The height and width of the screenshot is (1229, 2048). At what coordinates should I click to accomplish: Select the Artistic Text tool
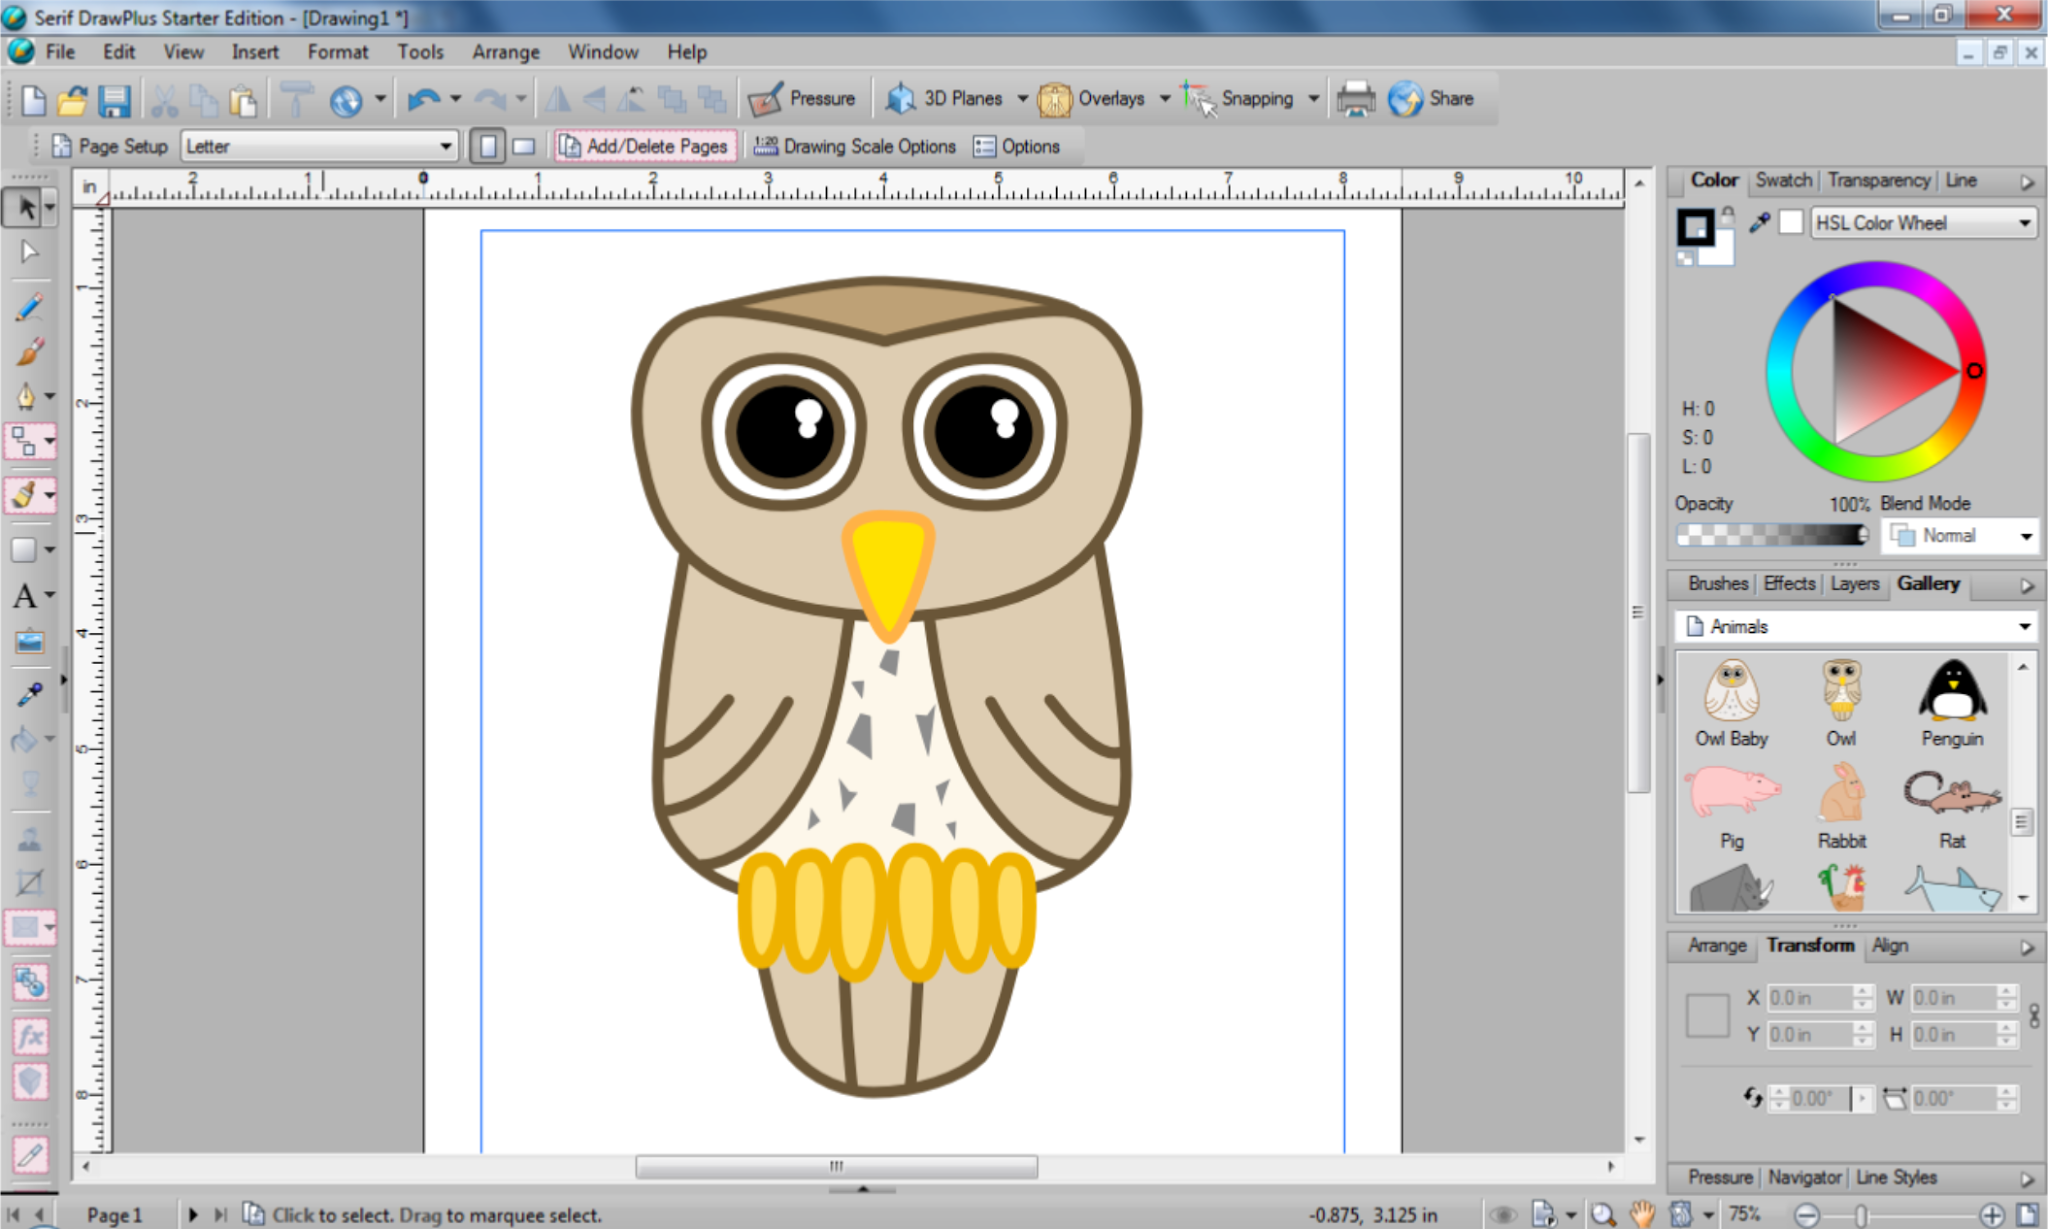(x=25, y=597)
